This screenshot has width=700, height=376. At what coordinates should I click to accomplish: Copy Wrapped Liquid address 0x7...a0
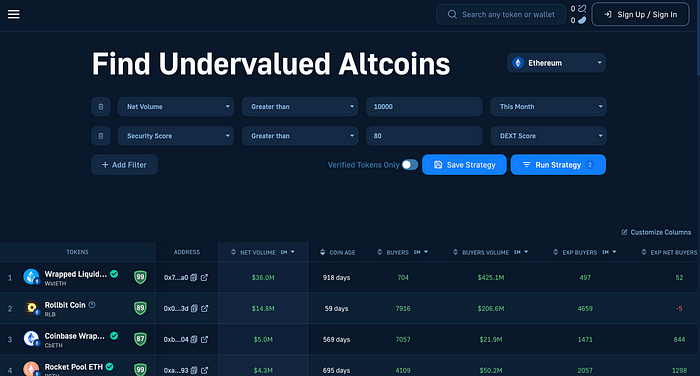(194, 277)
